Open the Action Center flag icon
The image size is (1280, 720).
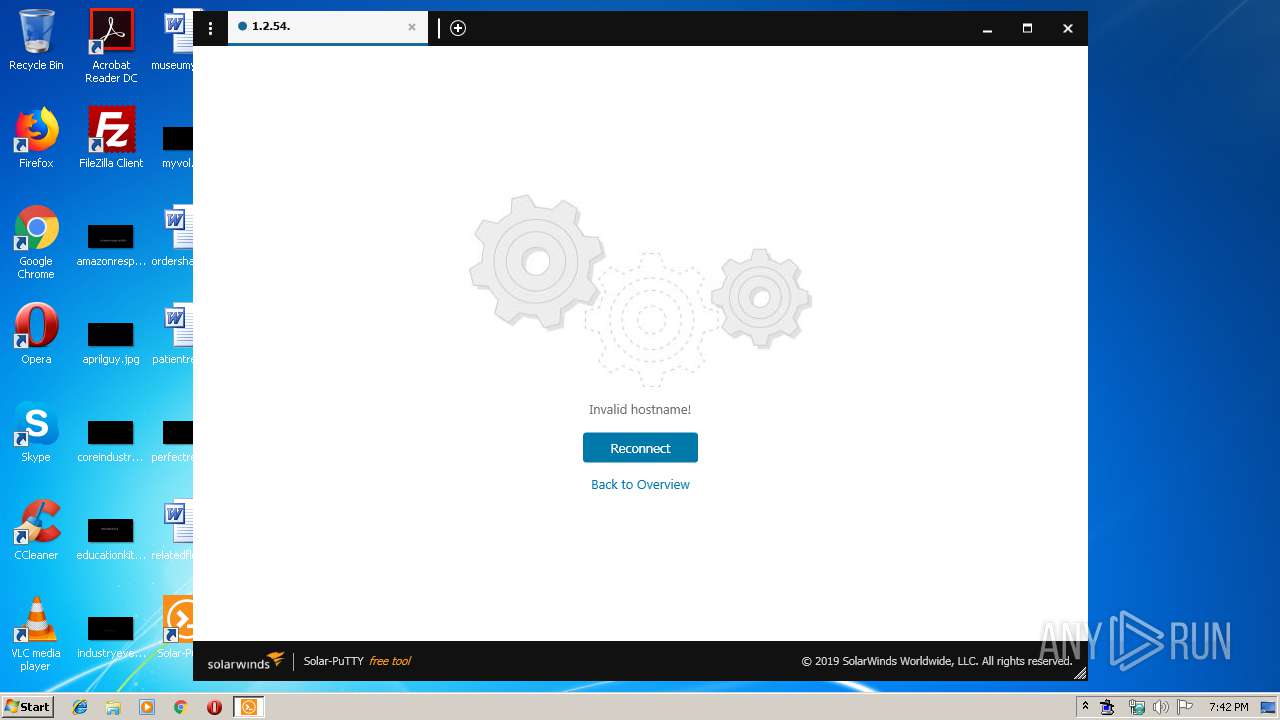click(x=1184, y=707)
